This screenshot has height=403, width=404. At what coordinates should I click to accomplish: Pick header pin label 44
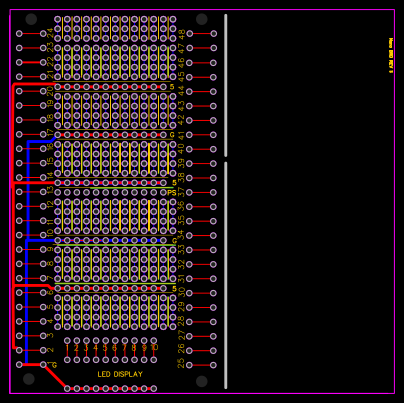click(181, 91)
